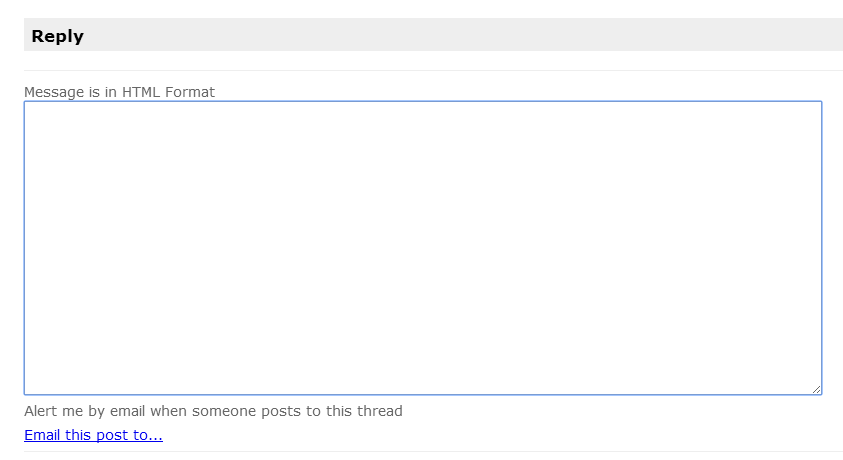Click the text "when someone posts to this thread"
Screen dimensions: 843x460
276,411
